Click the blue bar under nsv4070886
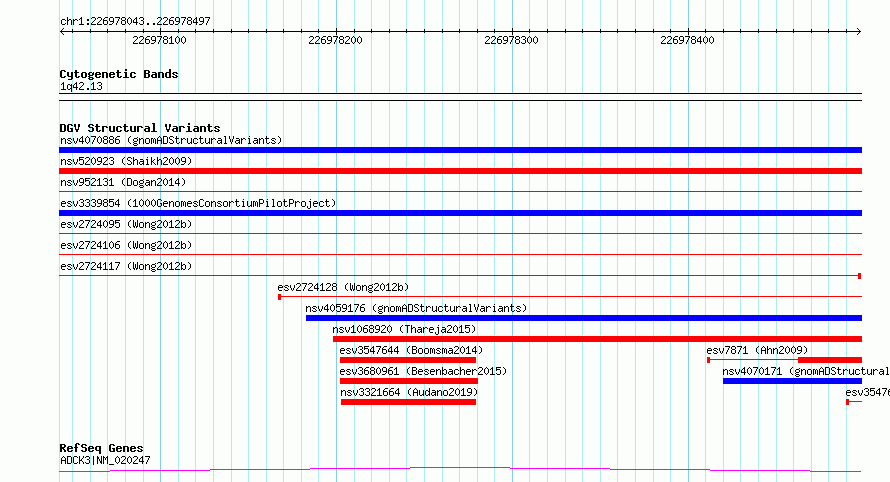Screen dimensions: 890x482 (460, 150)
